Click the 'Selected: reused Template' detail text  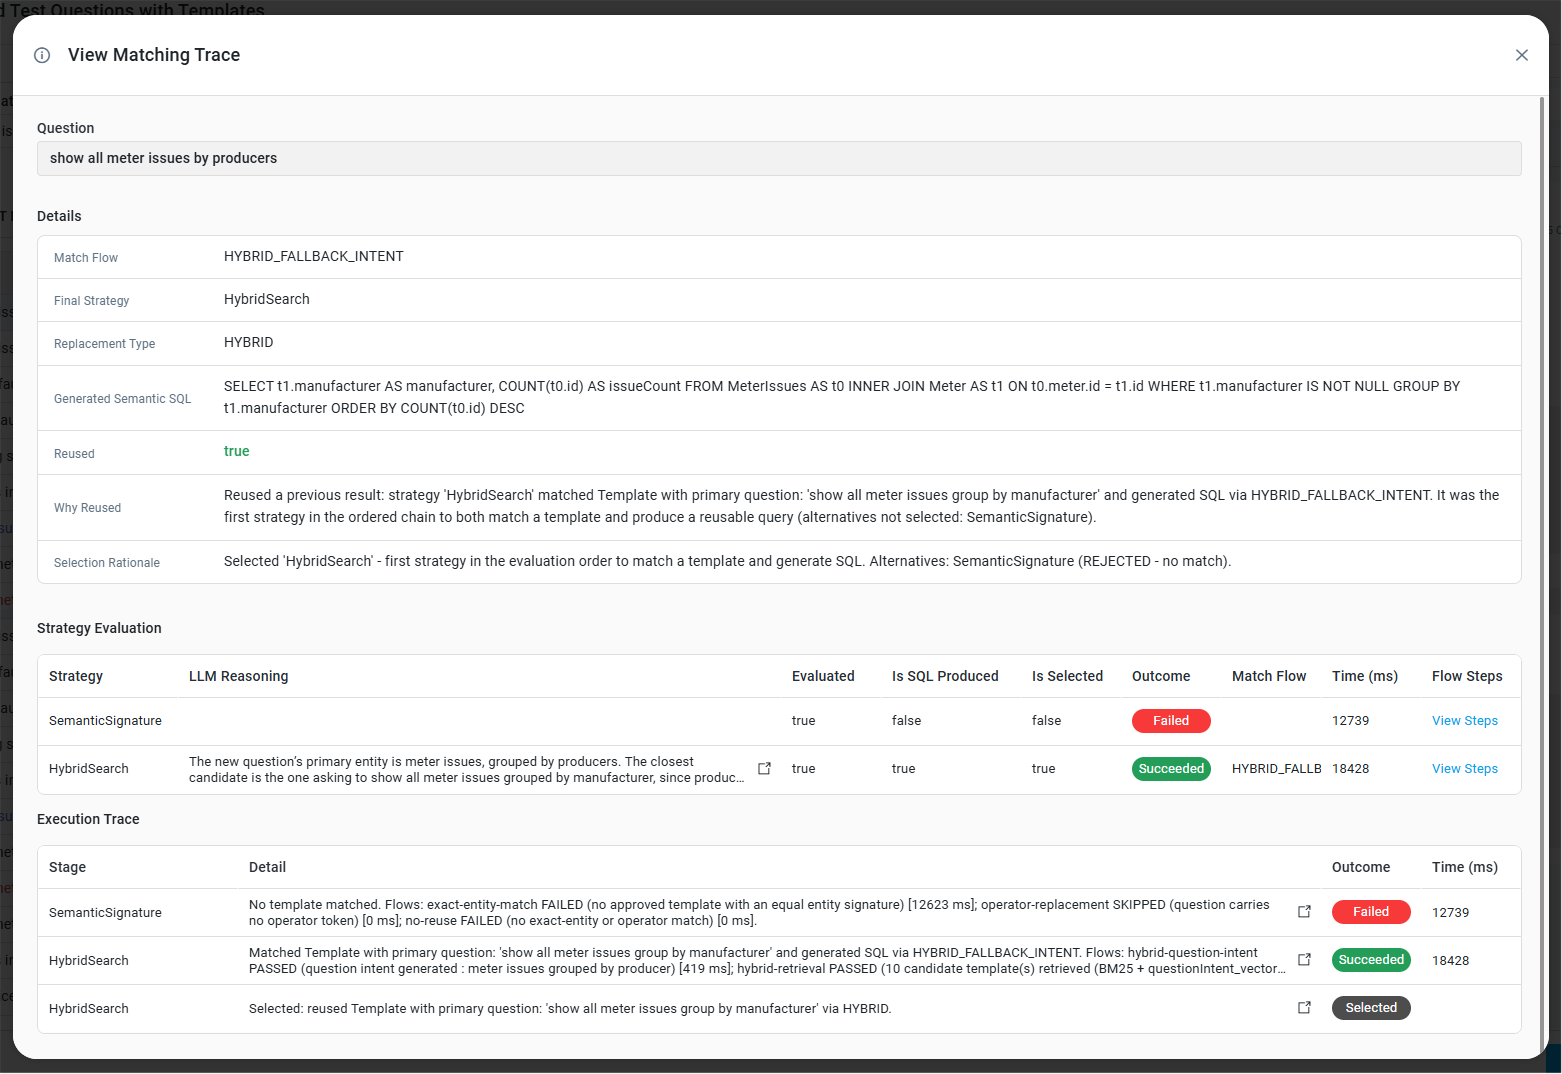click(570, 1009)
